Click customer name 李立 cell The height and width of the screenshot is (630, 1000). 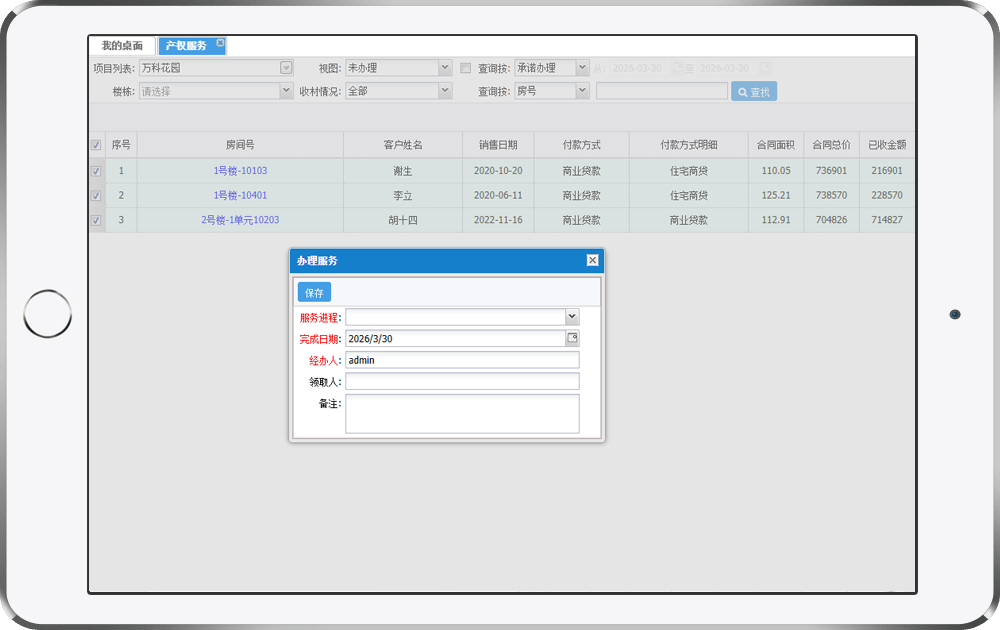click(403, 196)
